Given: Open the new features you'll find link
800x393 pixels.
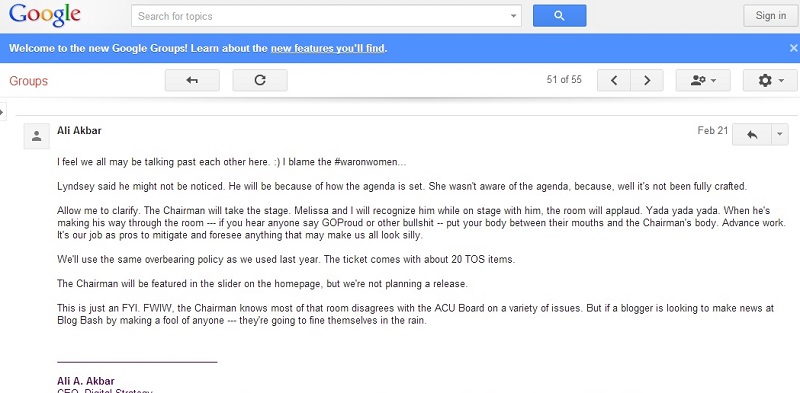Looking at the screenshot, I should [328, 48].
